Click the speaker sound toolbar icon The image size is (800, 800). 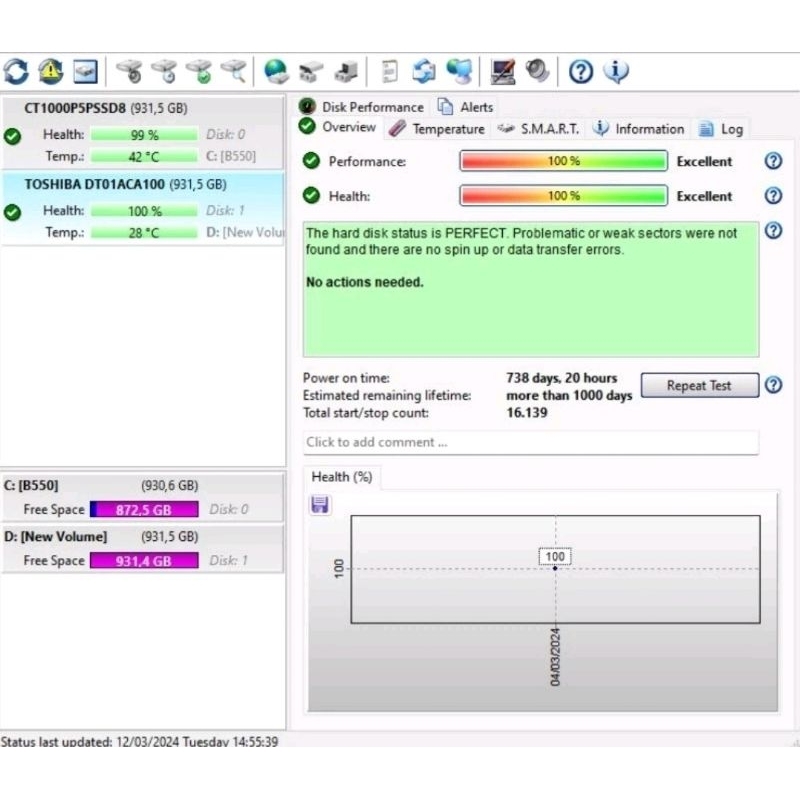[537, 71]
